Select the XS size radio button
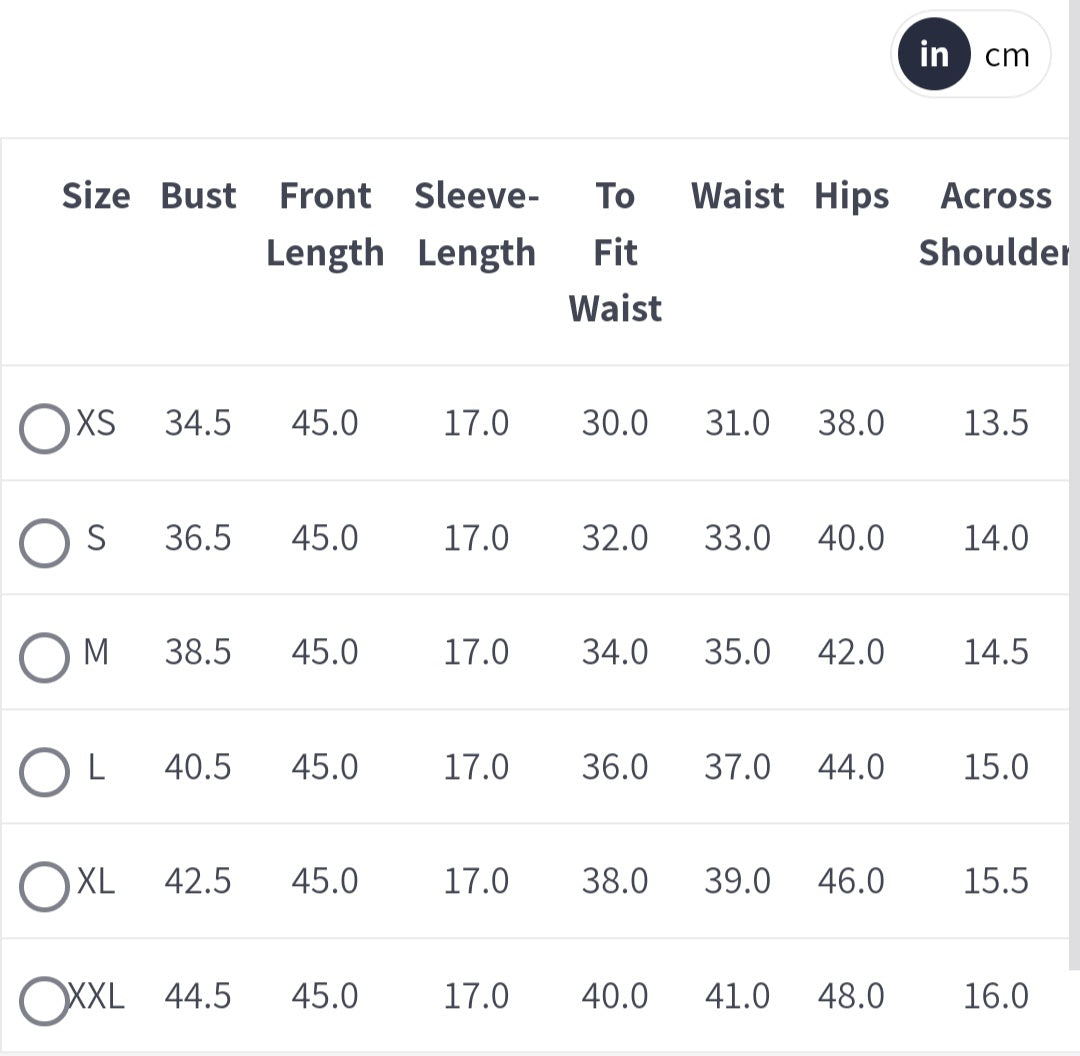This screenshot has width=1080, height=1056. click(44, 429)
